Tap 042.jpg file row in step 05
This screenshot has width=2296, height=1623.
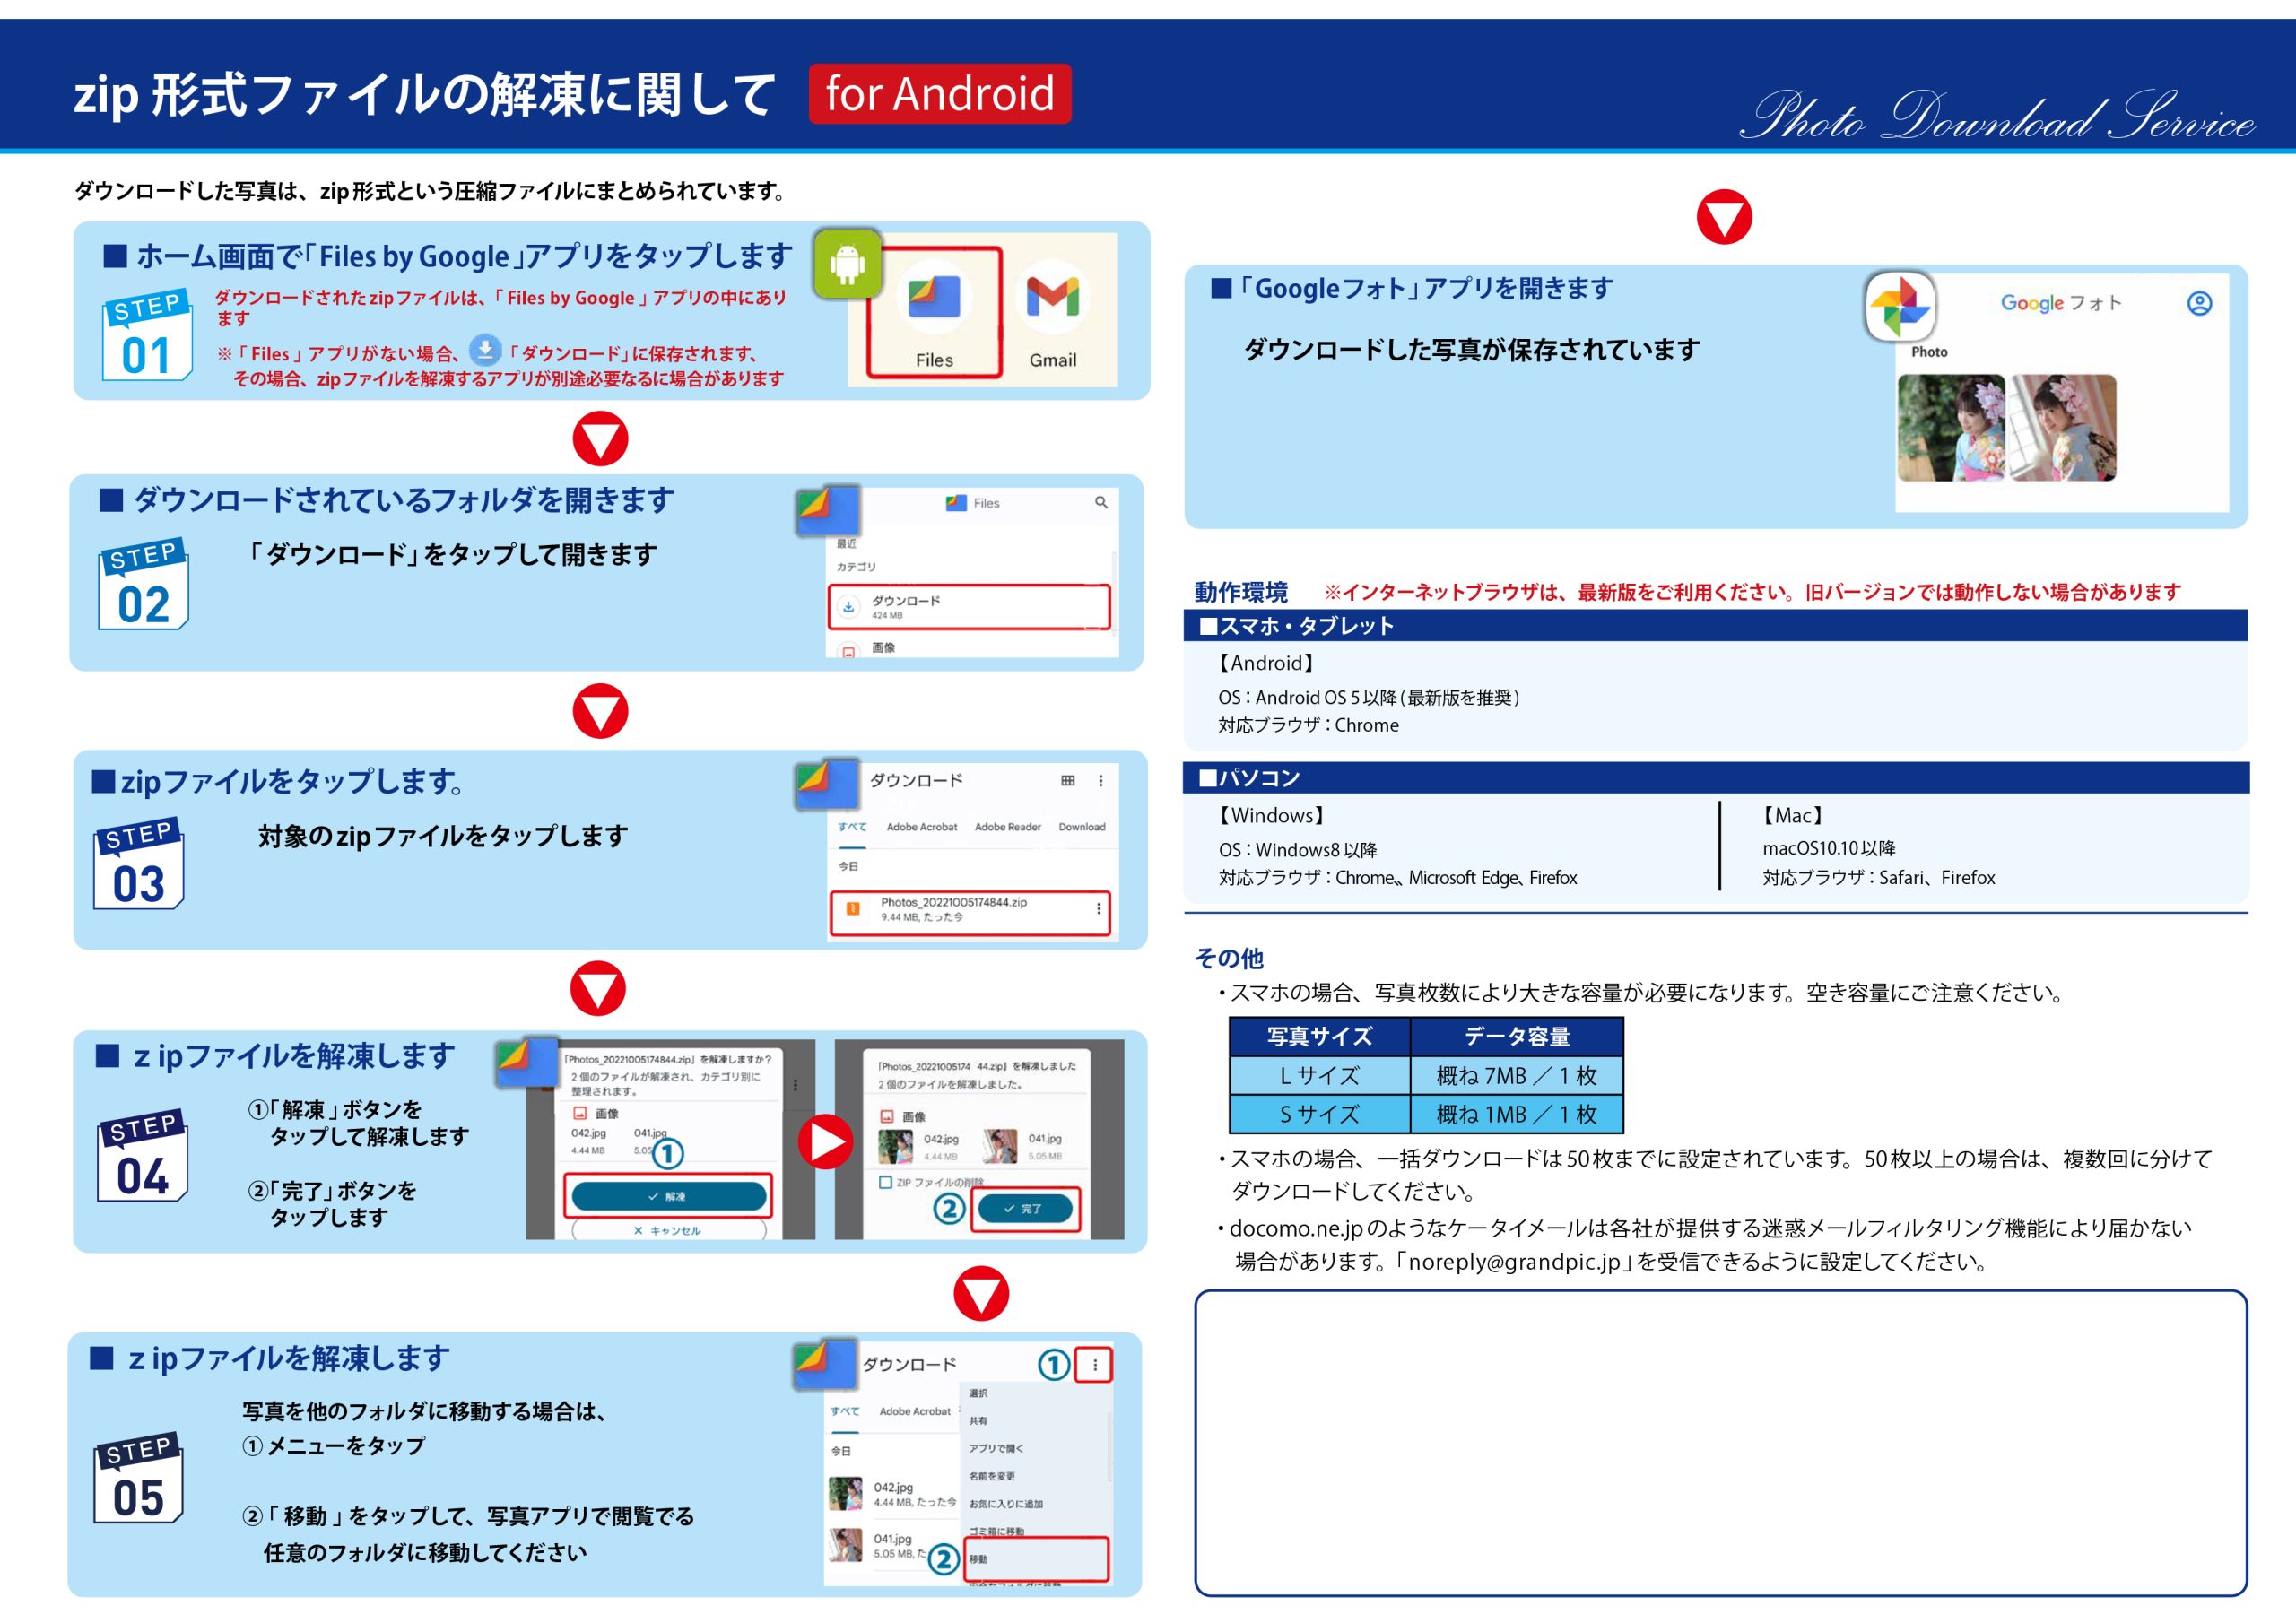(x=892, y=1494)
